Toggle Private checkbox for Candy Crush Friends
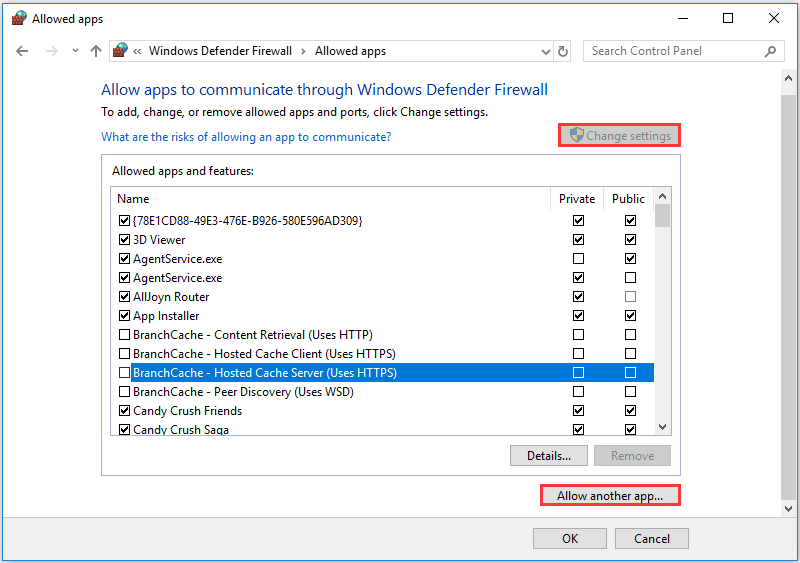Viewport: 800px width, 563px height. (x=578, y=410)
